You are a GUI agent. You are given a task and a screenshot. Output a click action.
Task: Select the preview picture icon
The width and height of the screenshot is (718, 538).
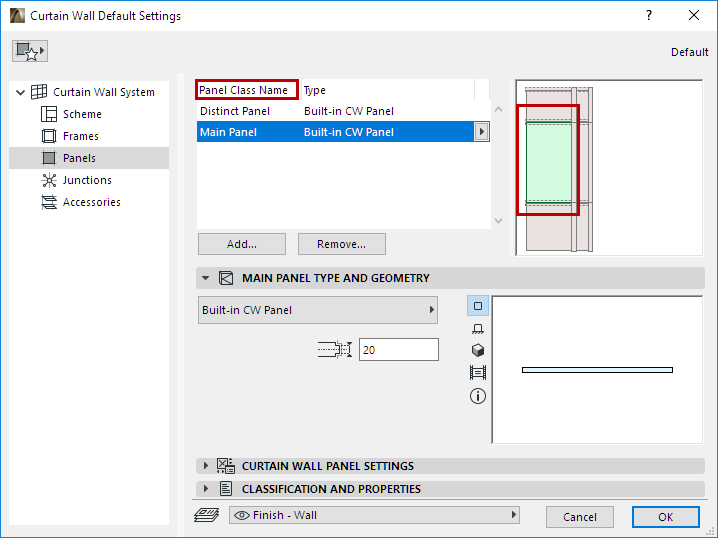point(478,373)
